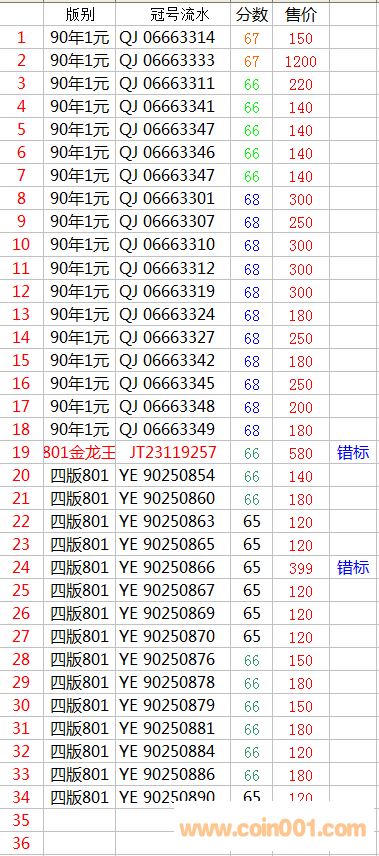Viewport: 379px width, 856px height.
Task: Click the www.coin001.com watermark link
Action: coord(273,829)
